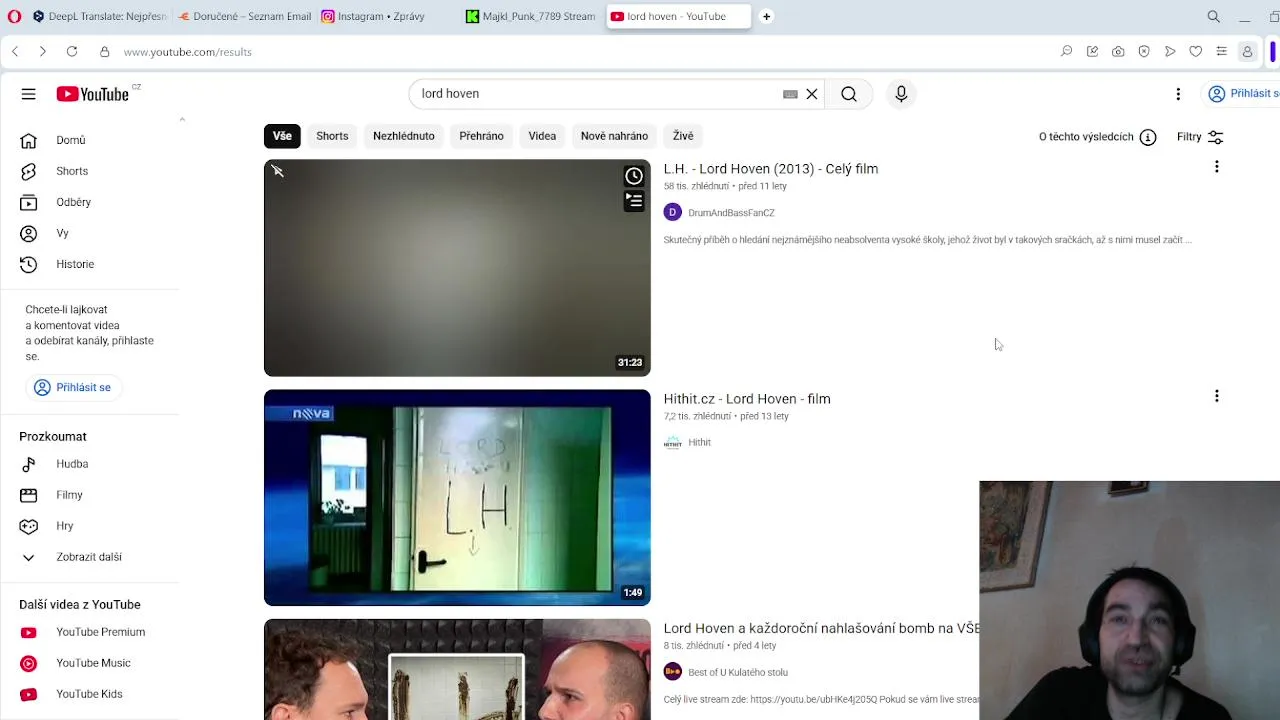This screenshot has width=1280, height=720.
Task: Open Hithit channel link
Action: click(699, 443)
